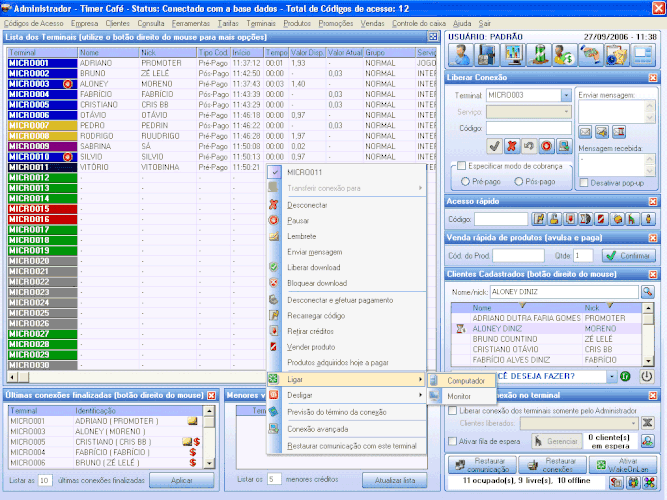
Task: Click the green cylinder icon in the top toolbar
Action: (x=539, y=55)
